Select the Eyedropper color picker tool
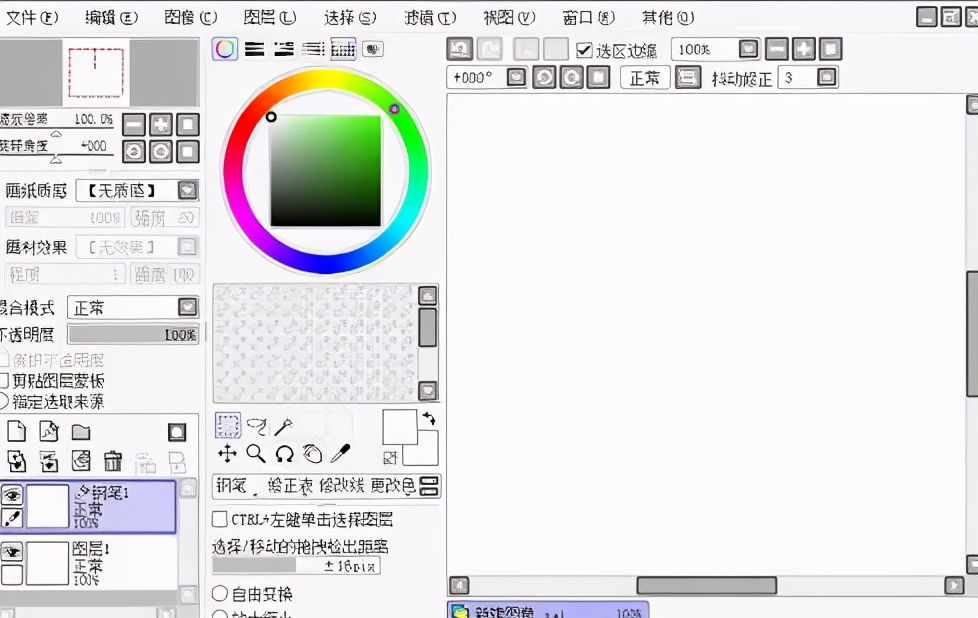978x618 pixels. coord(340,456)
